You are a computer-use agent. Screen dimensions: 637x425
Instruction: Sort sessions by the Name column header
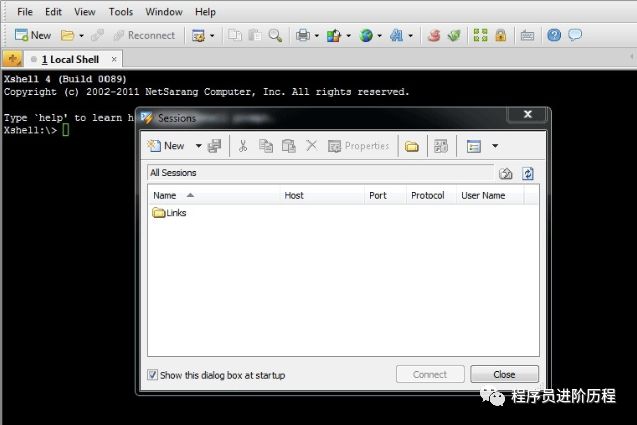coord(214,195)
